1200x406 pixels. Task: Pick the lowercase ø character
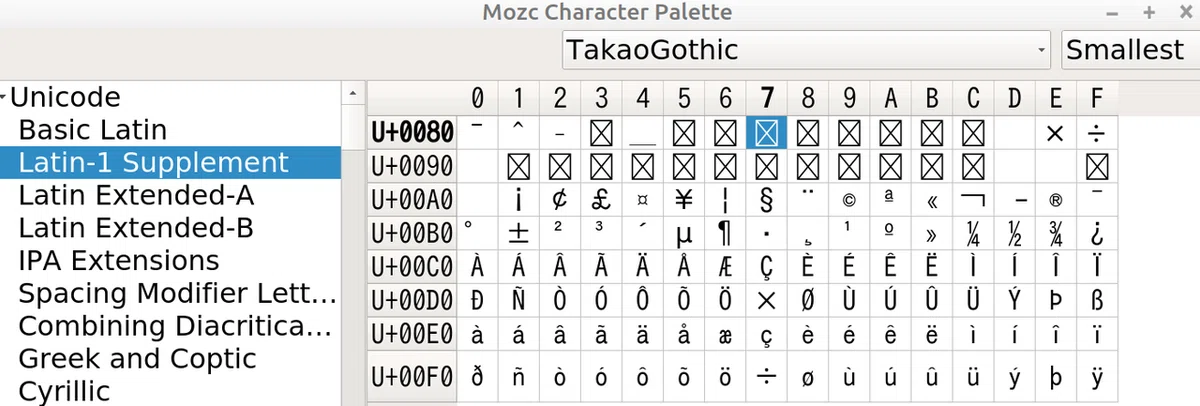808,376
